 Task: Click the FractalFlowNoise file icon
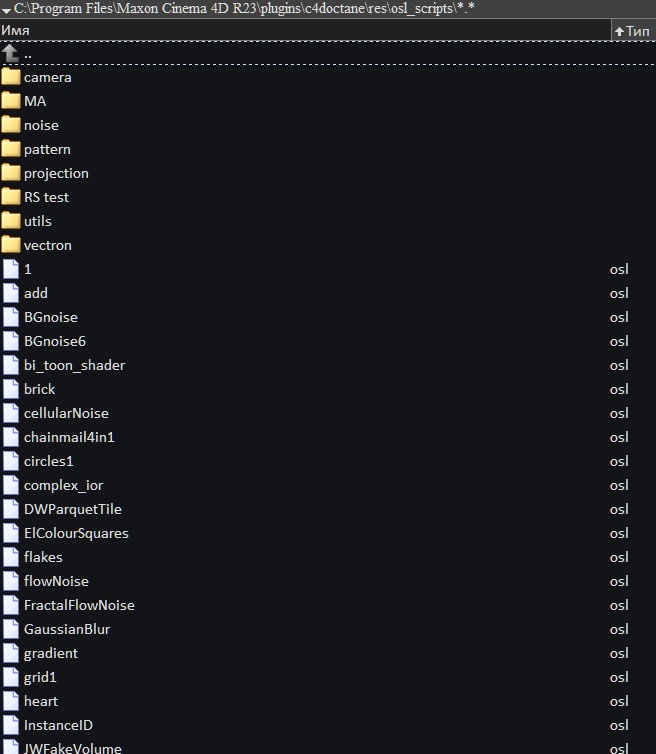11,605
